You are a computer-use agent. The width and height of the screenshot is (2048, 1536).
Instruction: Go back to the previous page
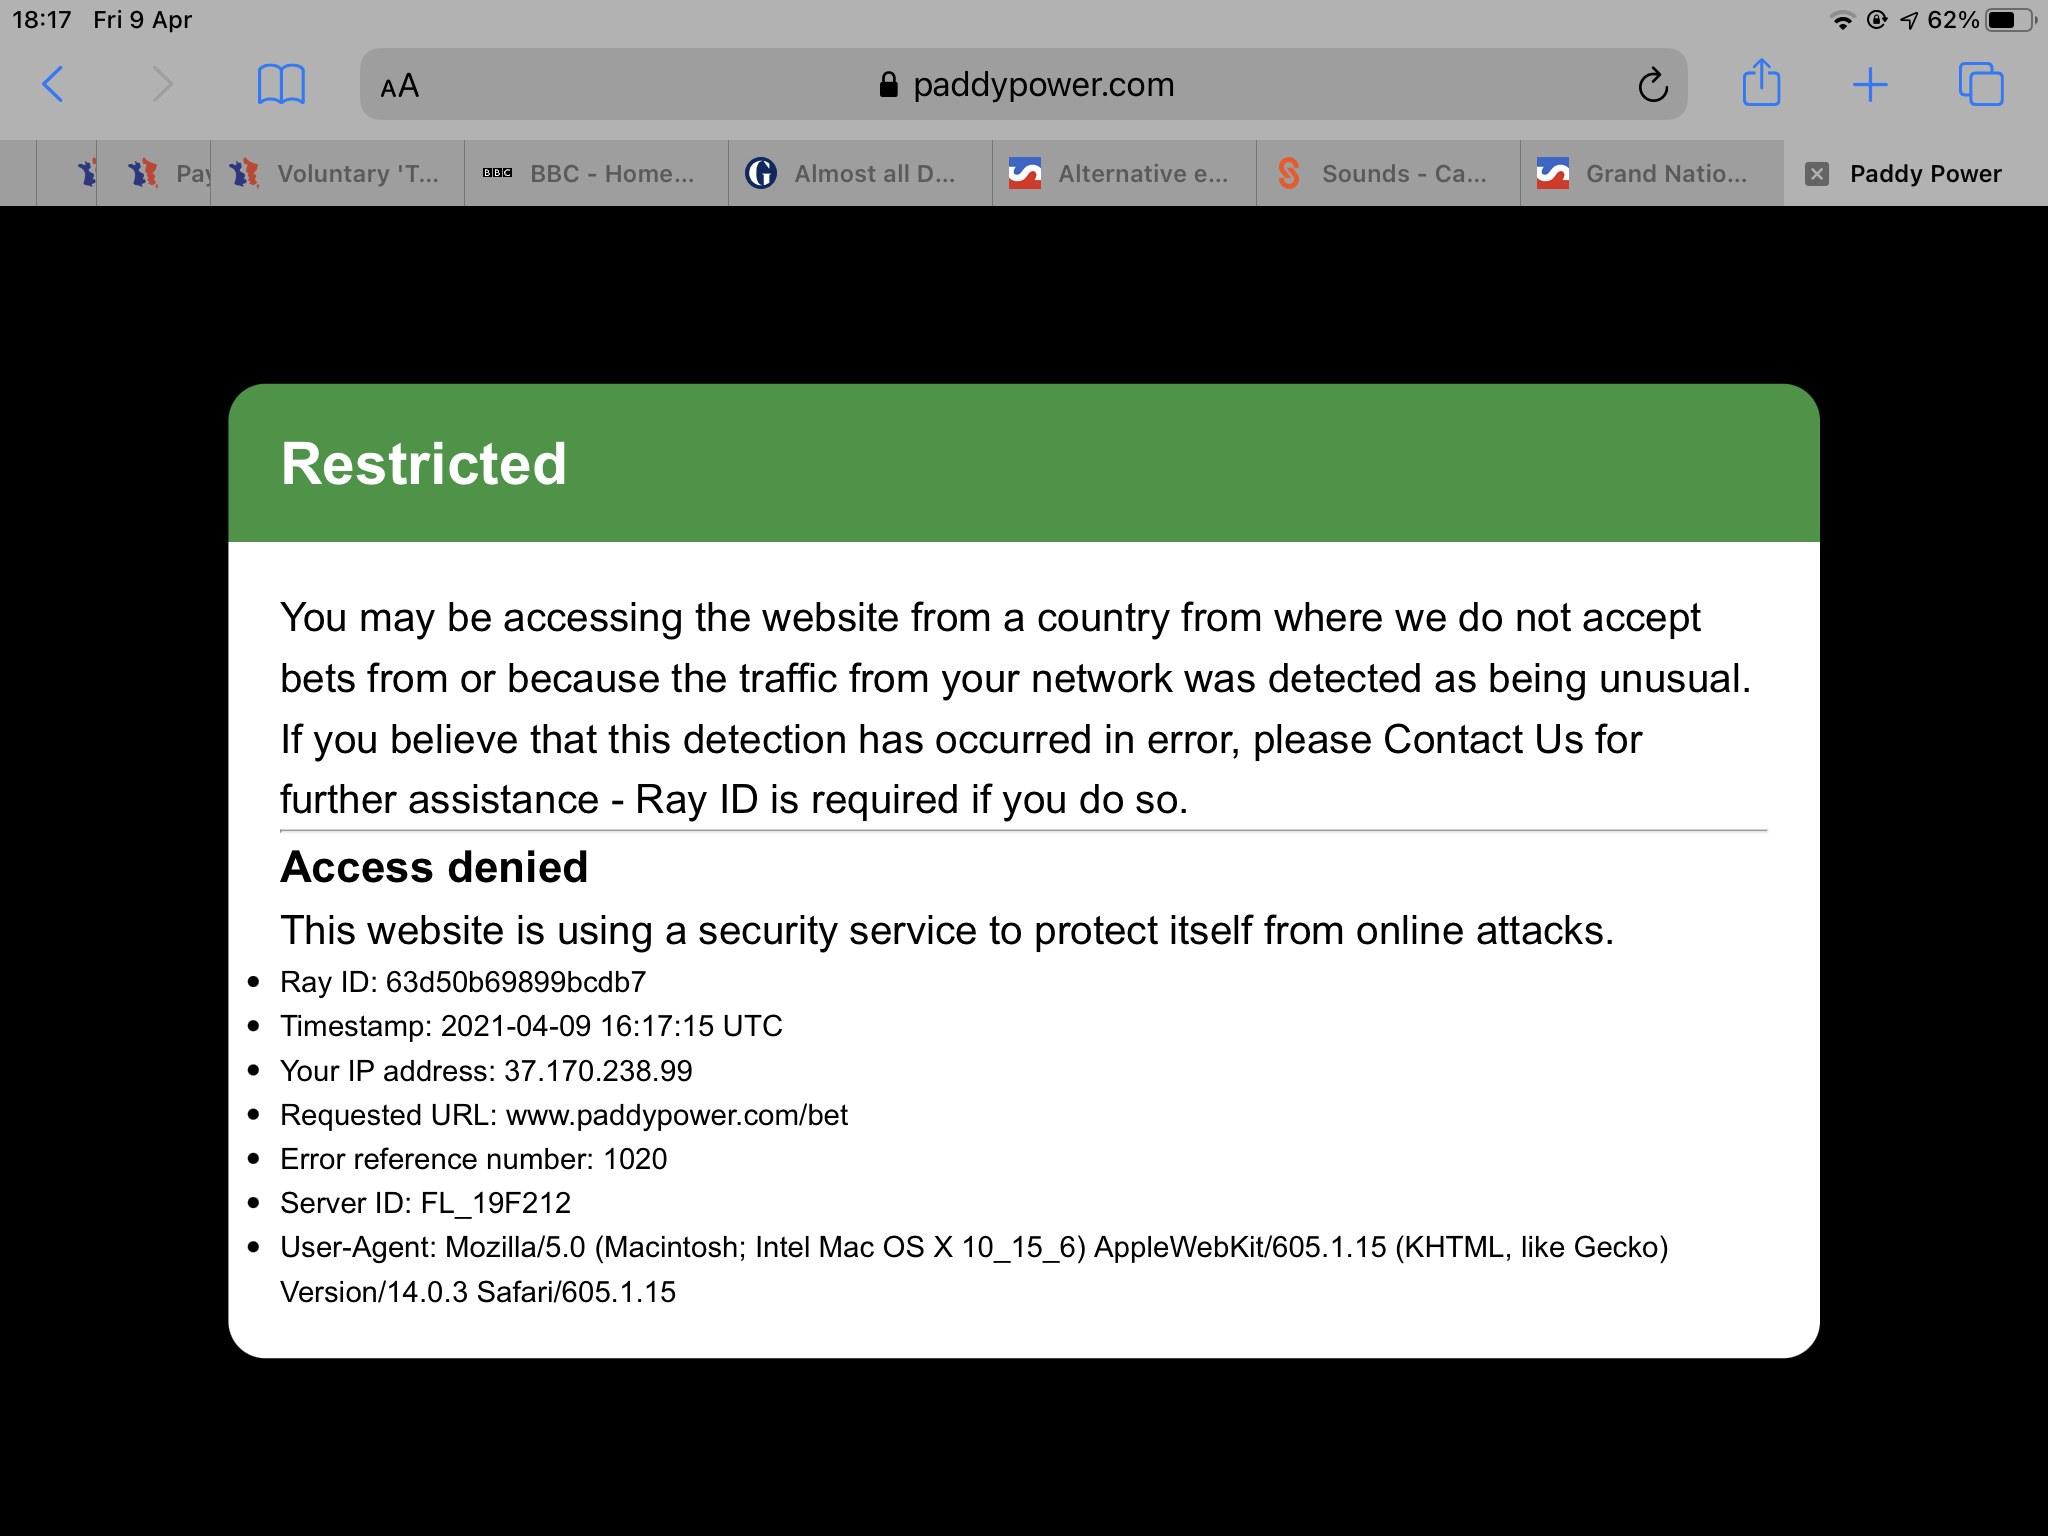pyautogui.click(x=53, y=84)
